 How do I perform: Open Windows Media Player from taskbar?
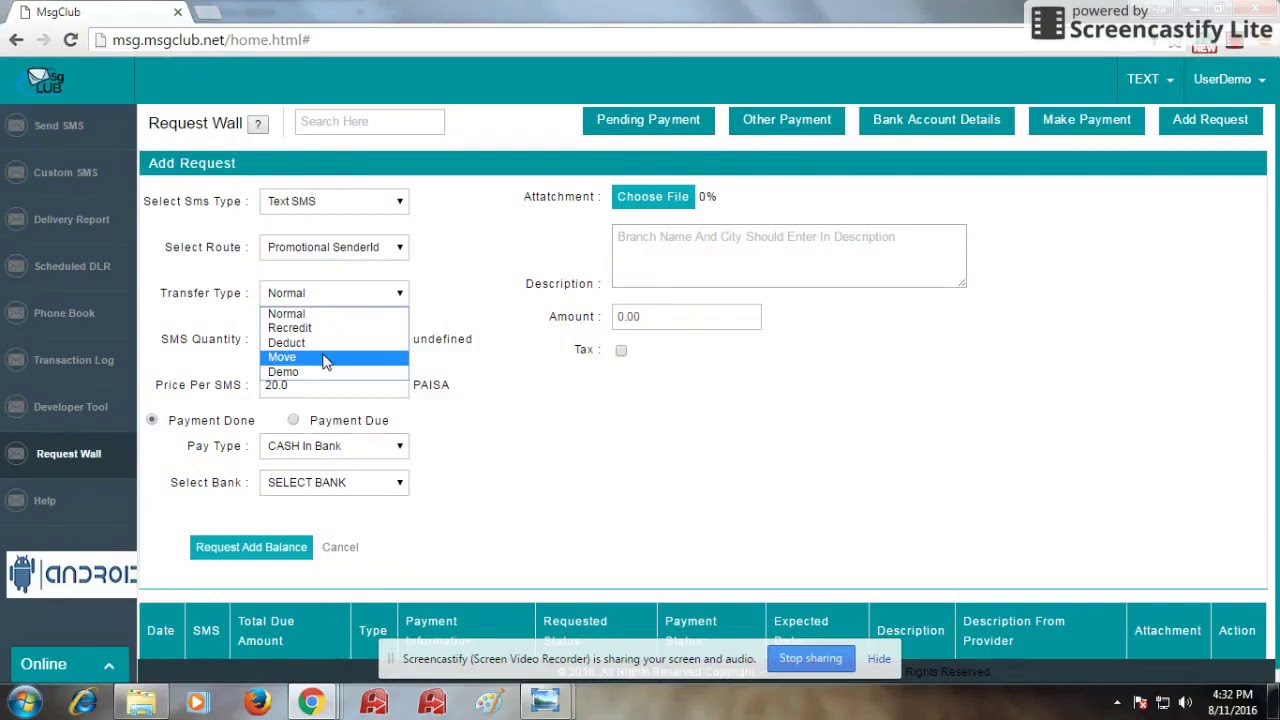pyautogui.click(x=197, y=702)
